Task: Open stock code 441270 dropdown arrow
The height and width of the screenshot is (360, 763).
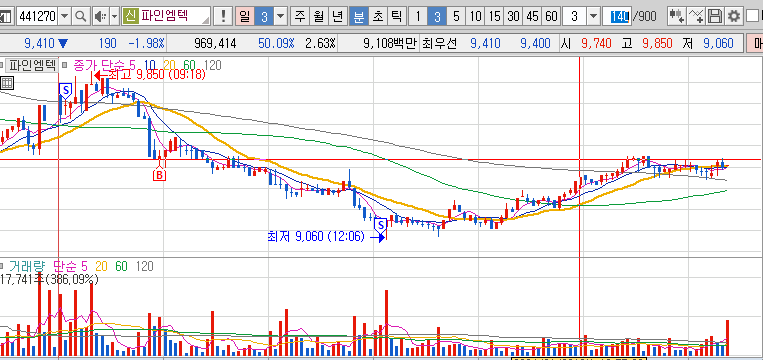Action: tap(65, 17)
